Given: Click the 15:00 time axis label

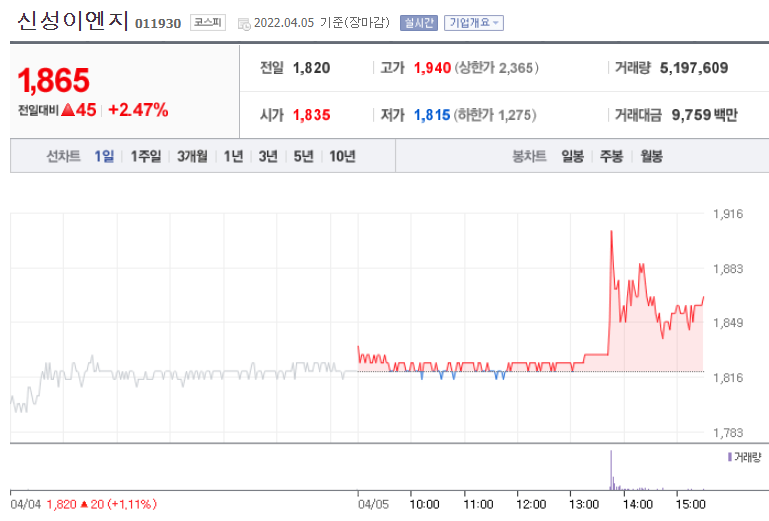Looking at the screenshot, I should pyautogui.click(x=691, y=504).
